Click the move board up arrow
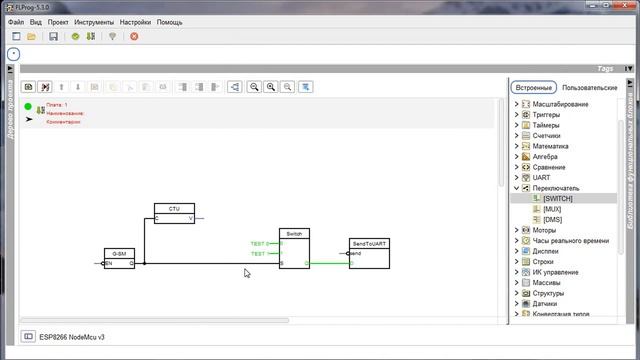 point(62,87)
